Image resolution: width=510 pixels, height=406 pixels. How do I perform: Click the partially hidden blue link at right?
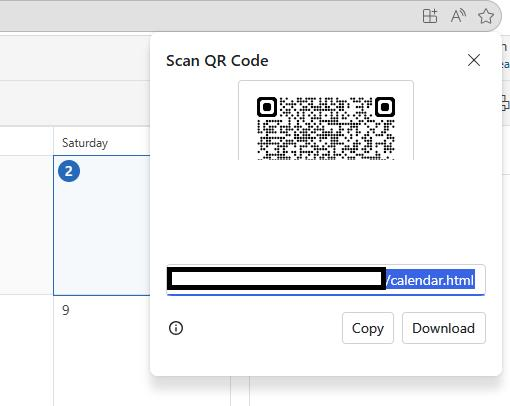point(506,64)
